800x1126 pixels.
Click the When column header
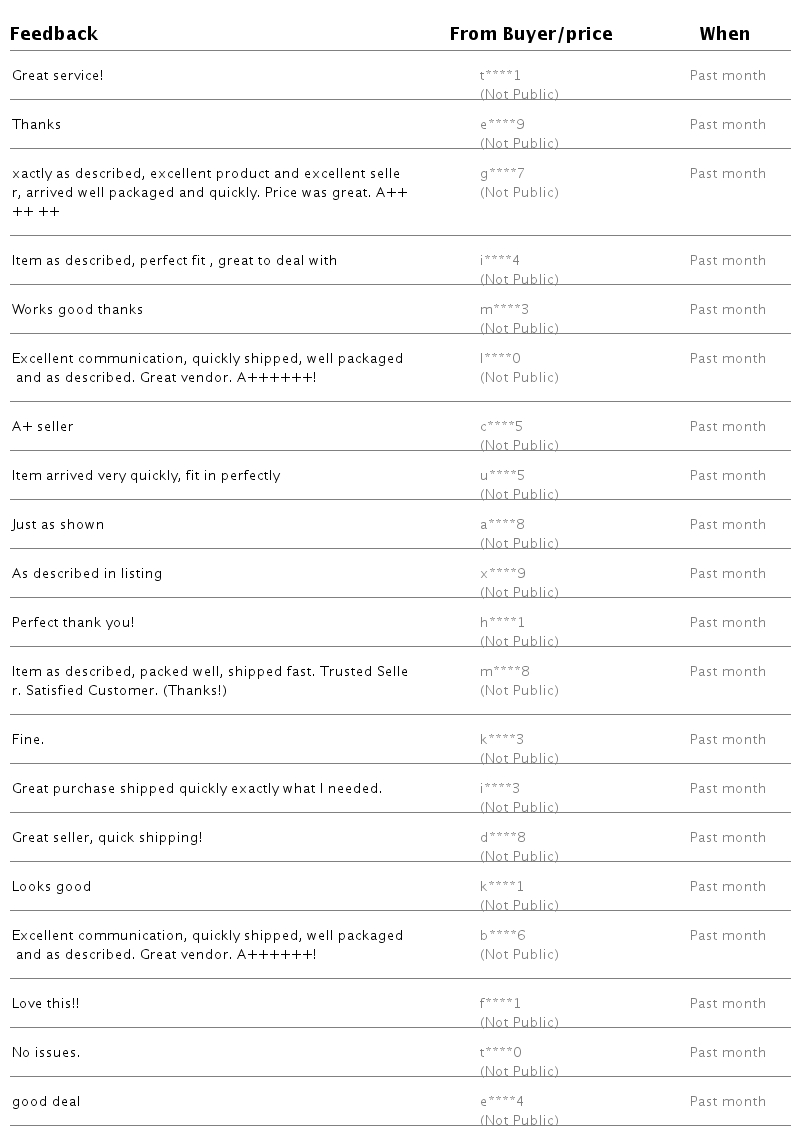[x=725, y=34]
